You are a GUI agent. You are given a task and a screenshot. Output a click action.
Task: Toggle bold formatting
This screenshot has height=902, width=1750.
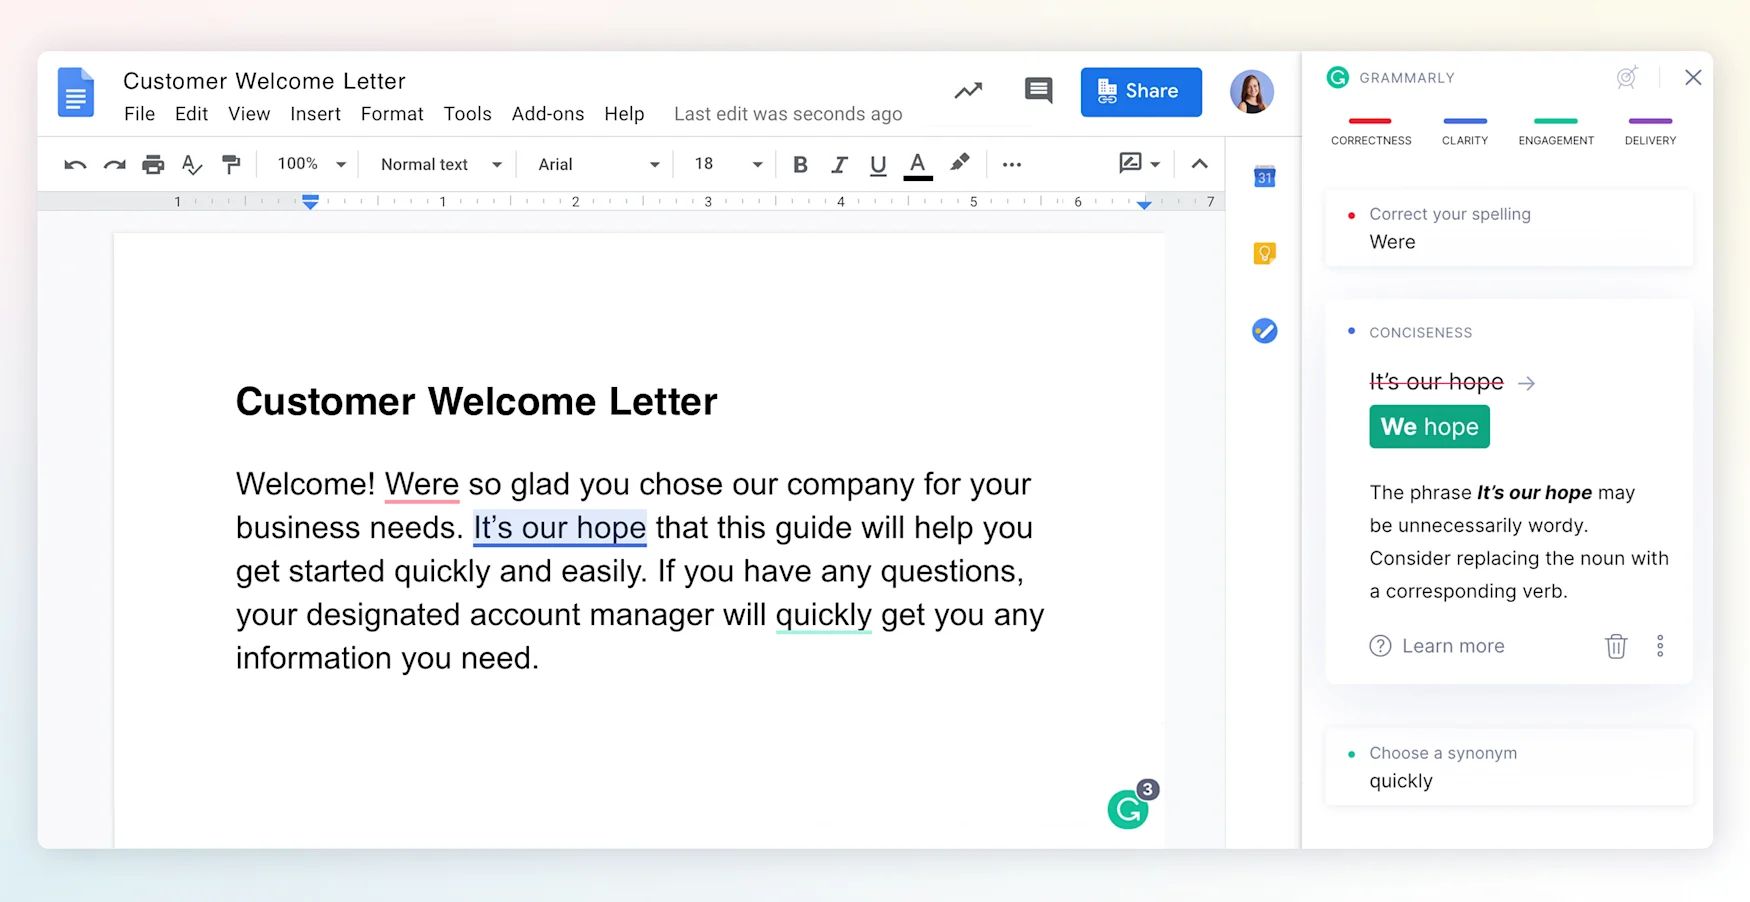(x=800, y=165)
